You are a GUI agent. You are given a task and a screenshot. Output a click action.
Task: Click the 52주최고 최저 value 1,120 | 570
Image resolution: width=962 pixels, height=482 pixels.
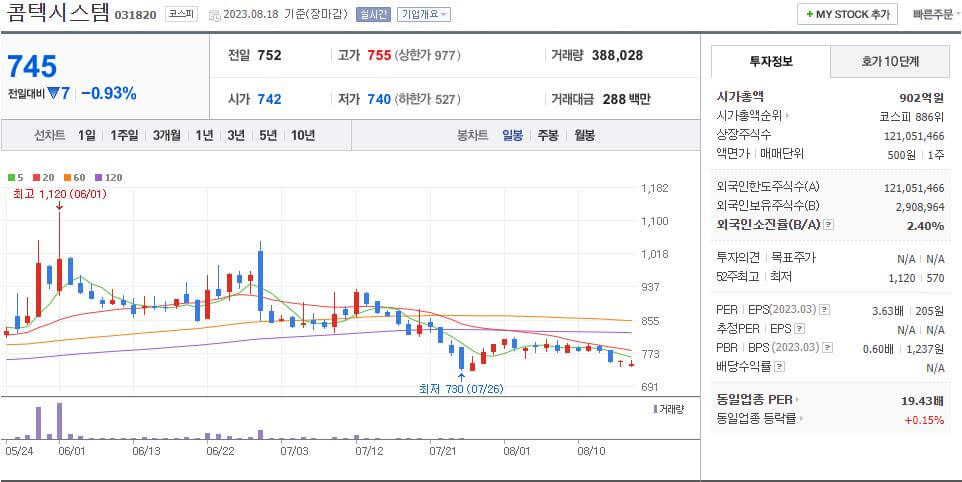(916, 278)
